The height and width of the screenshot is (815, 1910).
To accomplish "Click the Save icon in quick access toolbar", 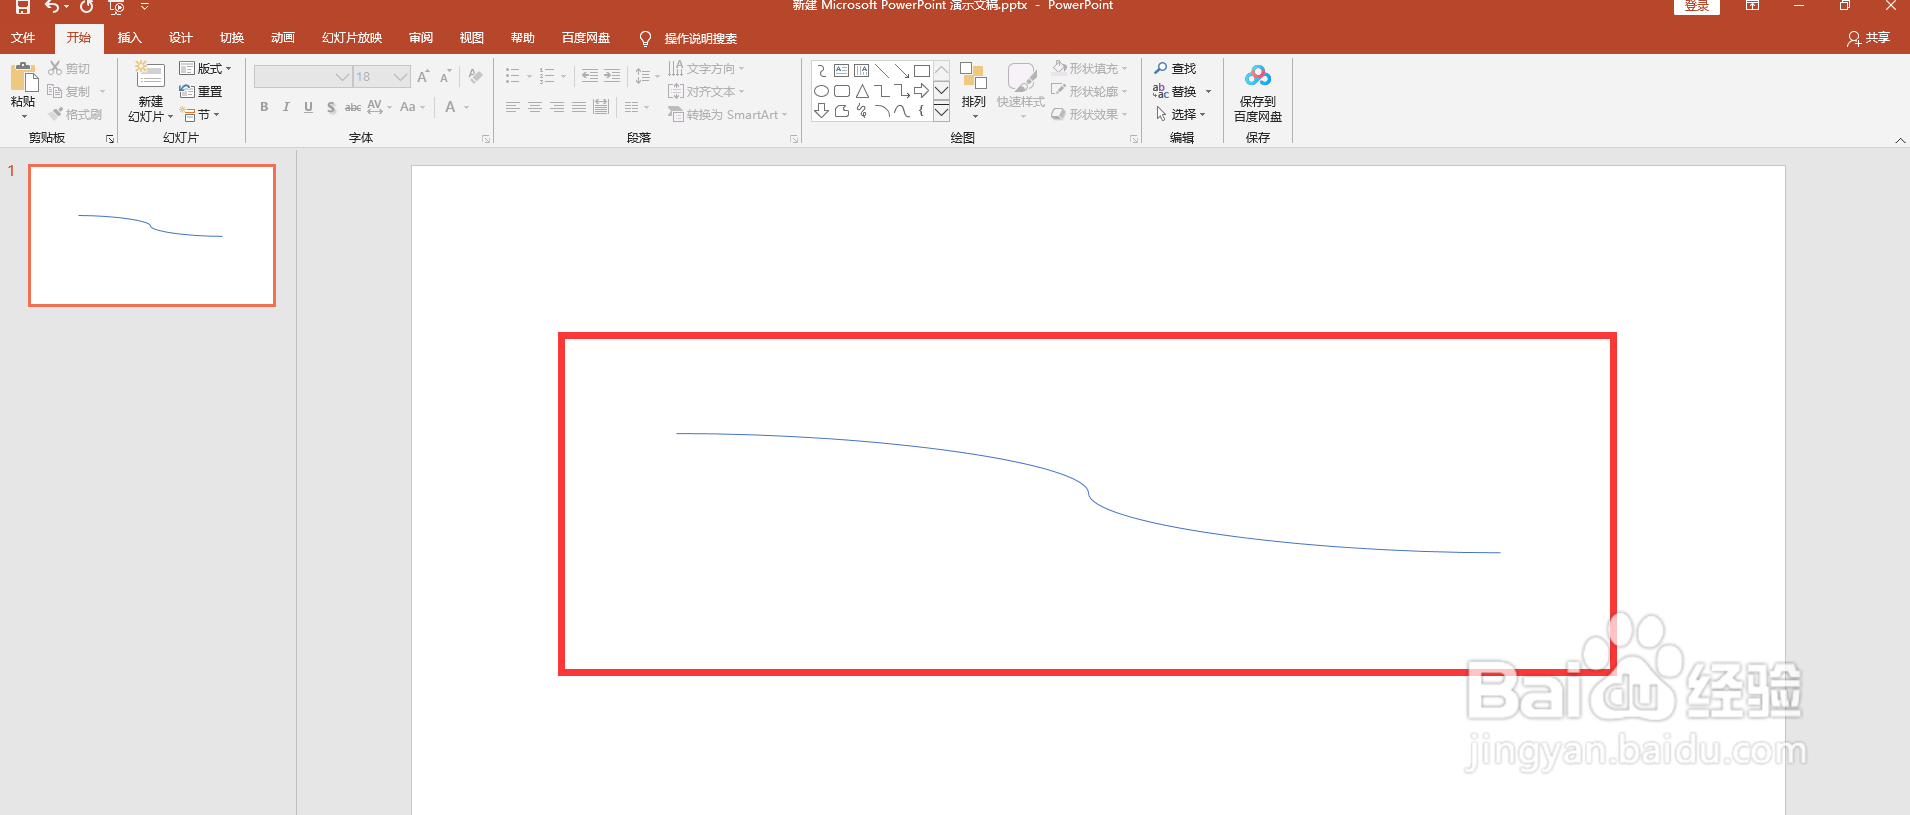I will coord(22,7).
